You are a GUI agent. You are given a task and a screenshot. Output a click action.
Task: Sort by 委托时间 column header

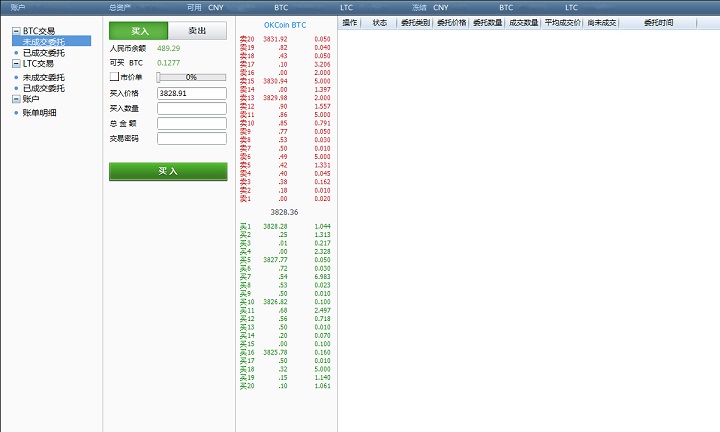point(658,21)
